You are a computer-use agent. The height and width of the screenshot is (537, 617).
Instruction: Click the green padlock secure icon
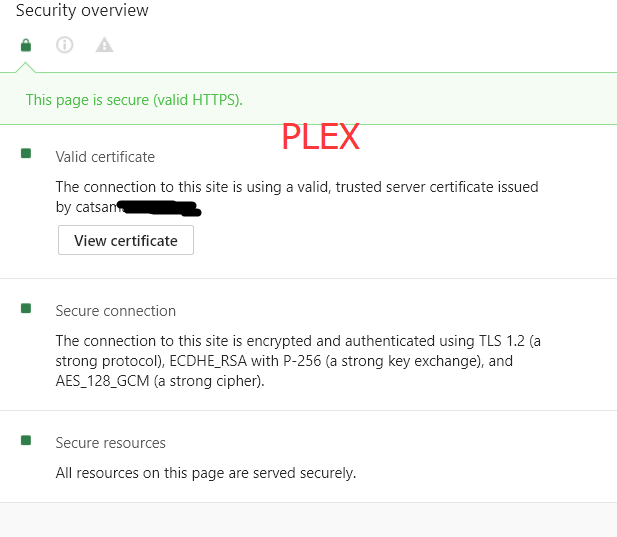(26, 45)
